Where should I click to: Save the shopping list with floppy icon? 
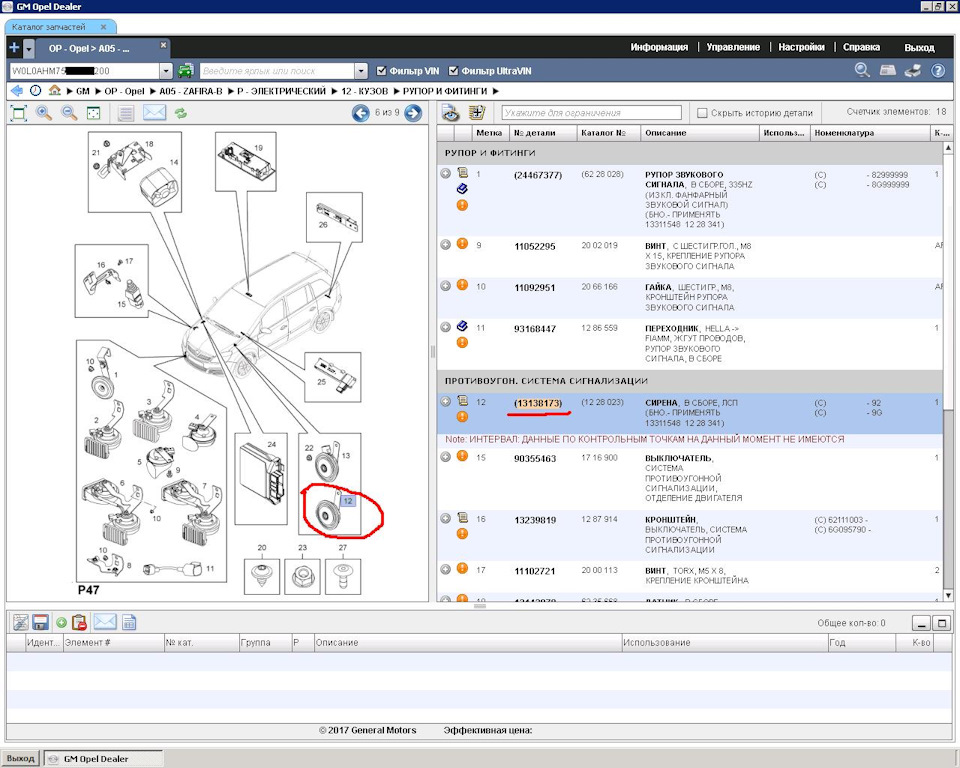click(40, 623)
